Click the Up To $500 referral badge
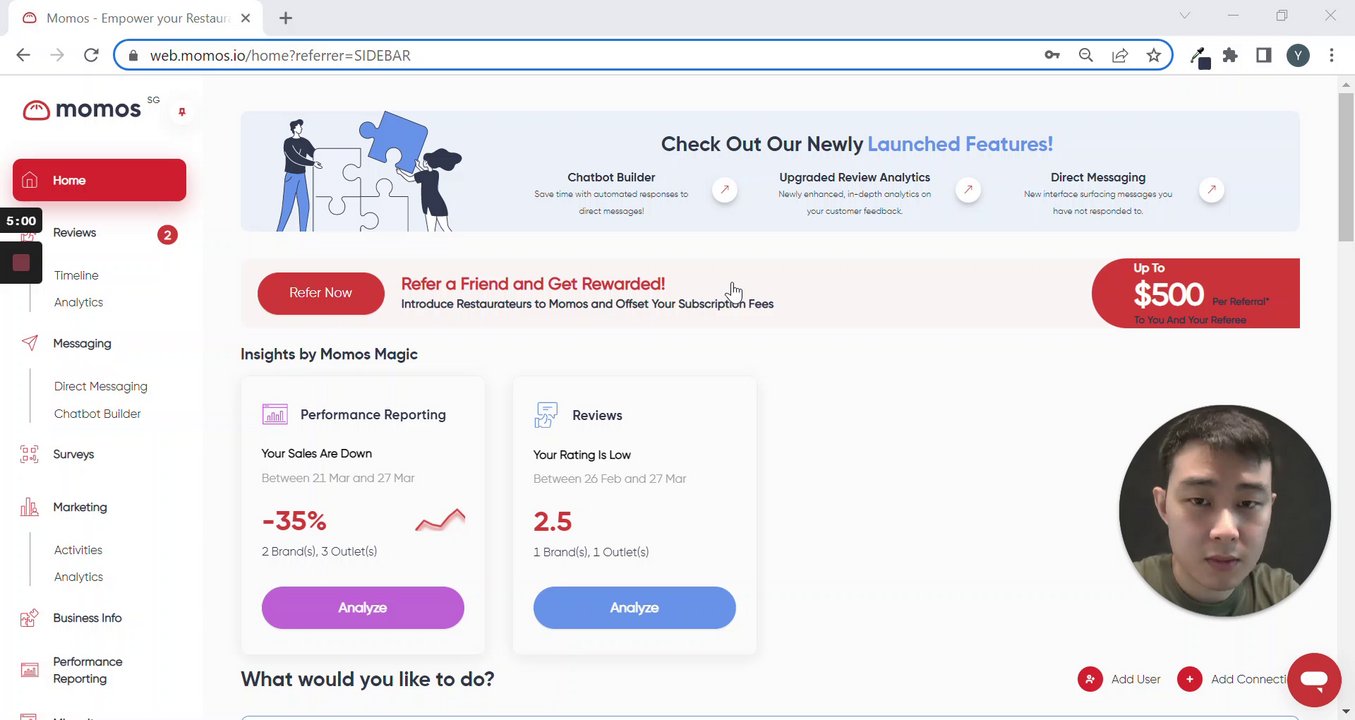This screenshot has height=720, width=1355. click(x=1196, y=293)
